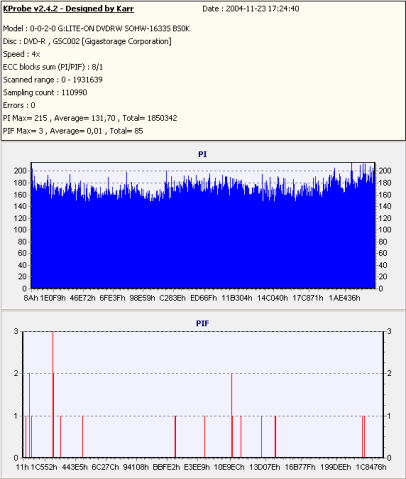Viewport: 406px width, 479px height.
Task: Click the PIF chart x-axis label 94108h
Action: (136, 467)
